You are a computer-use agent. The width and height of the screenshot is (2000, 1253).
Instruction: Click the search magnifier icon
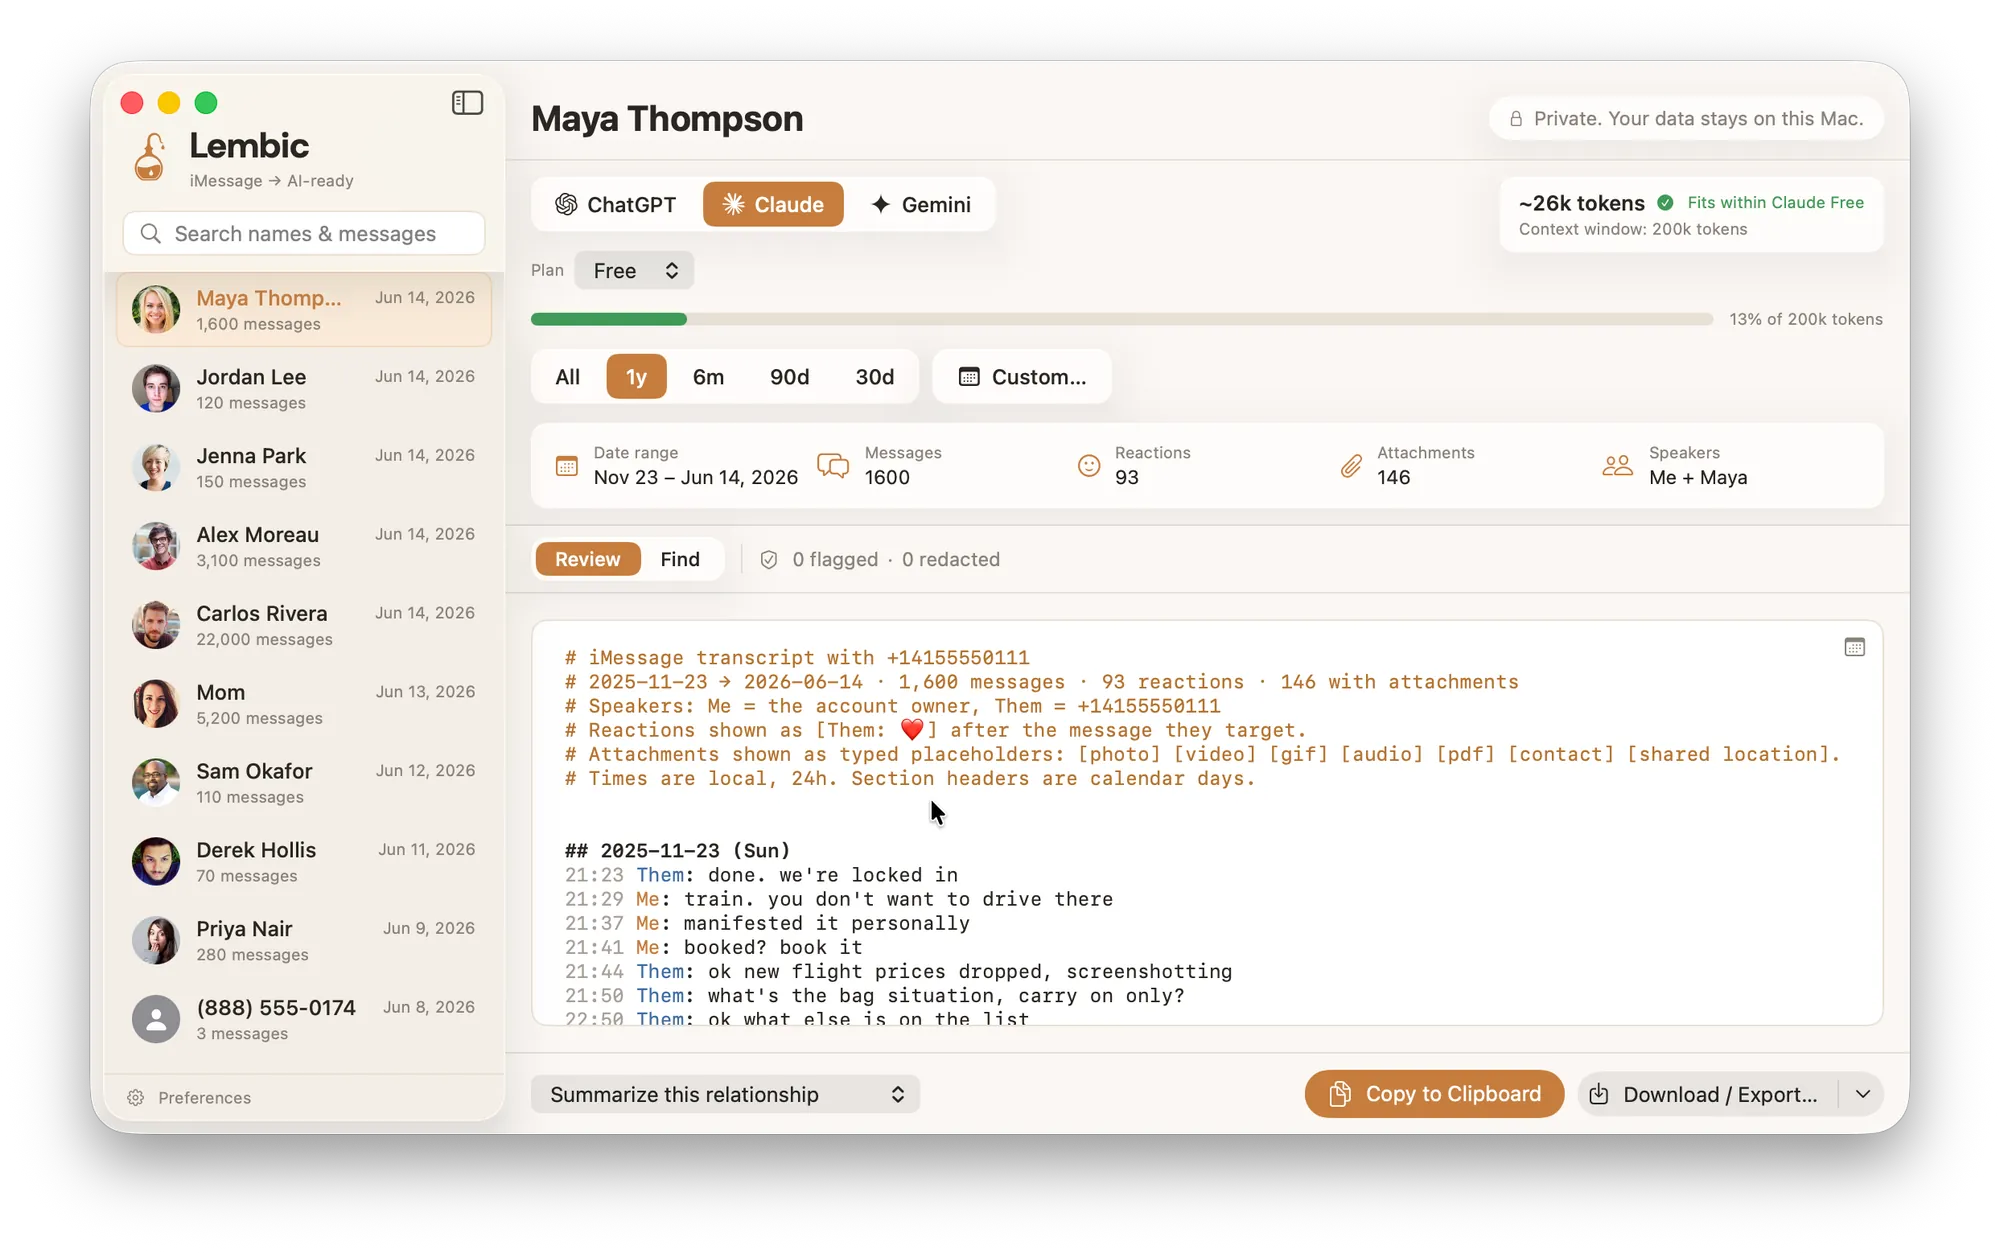tap(151, 233)
